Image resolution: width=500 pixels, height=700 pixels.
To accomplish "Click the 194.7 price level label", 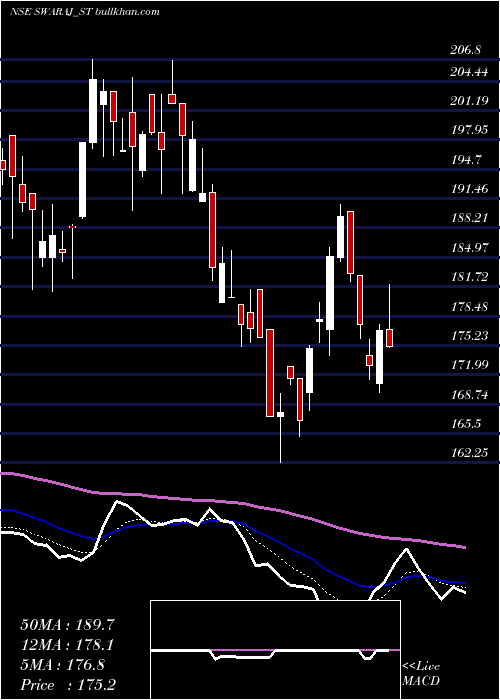I will pos(466,160).
